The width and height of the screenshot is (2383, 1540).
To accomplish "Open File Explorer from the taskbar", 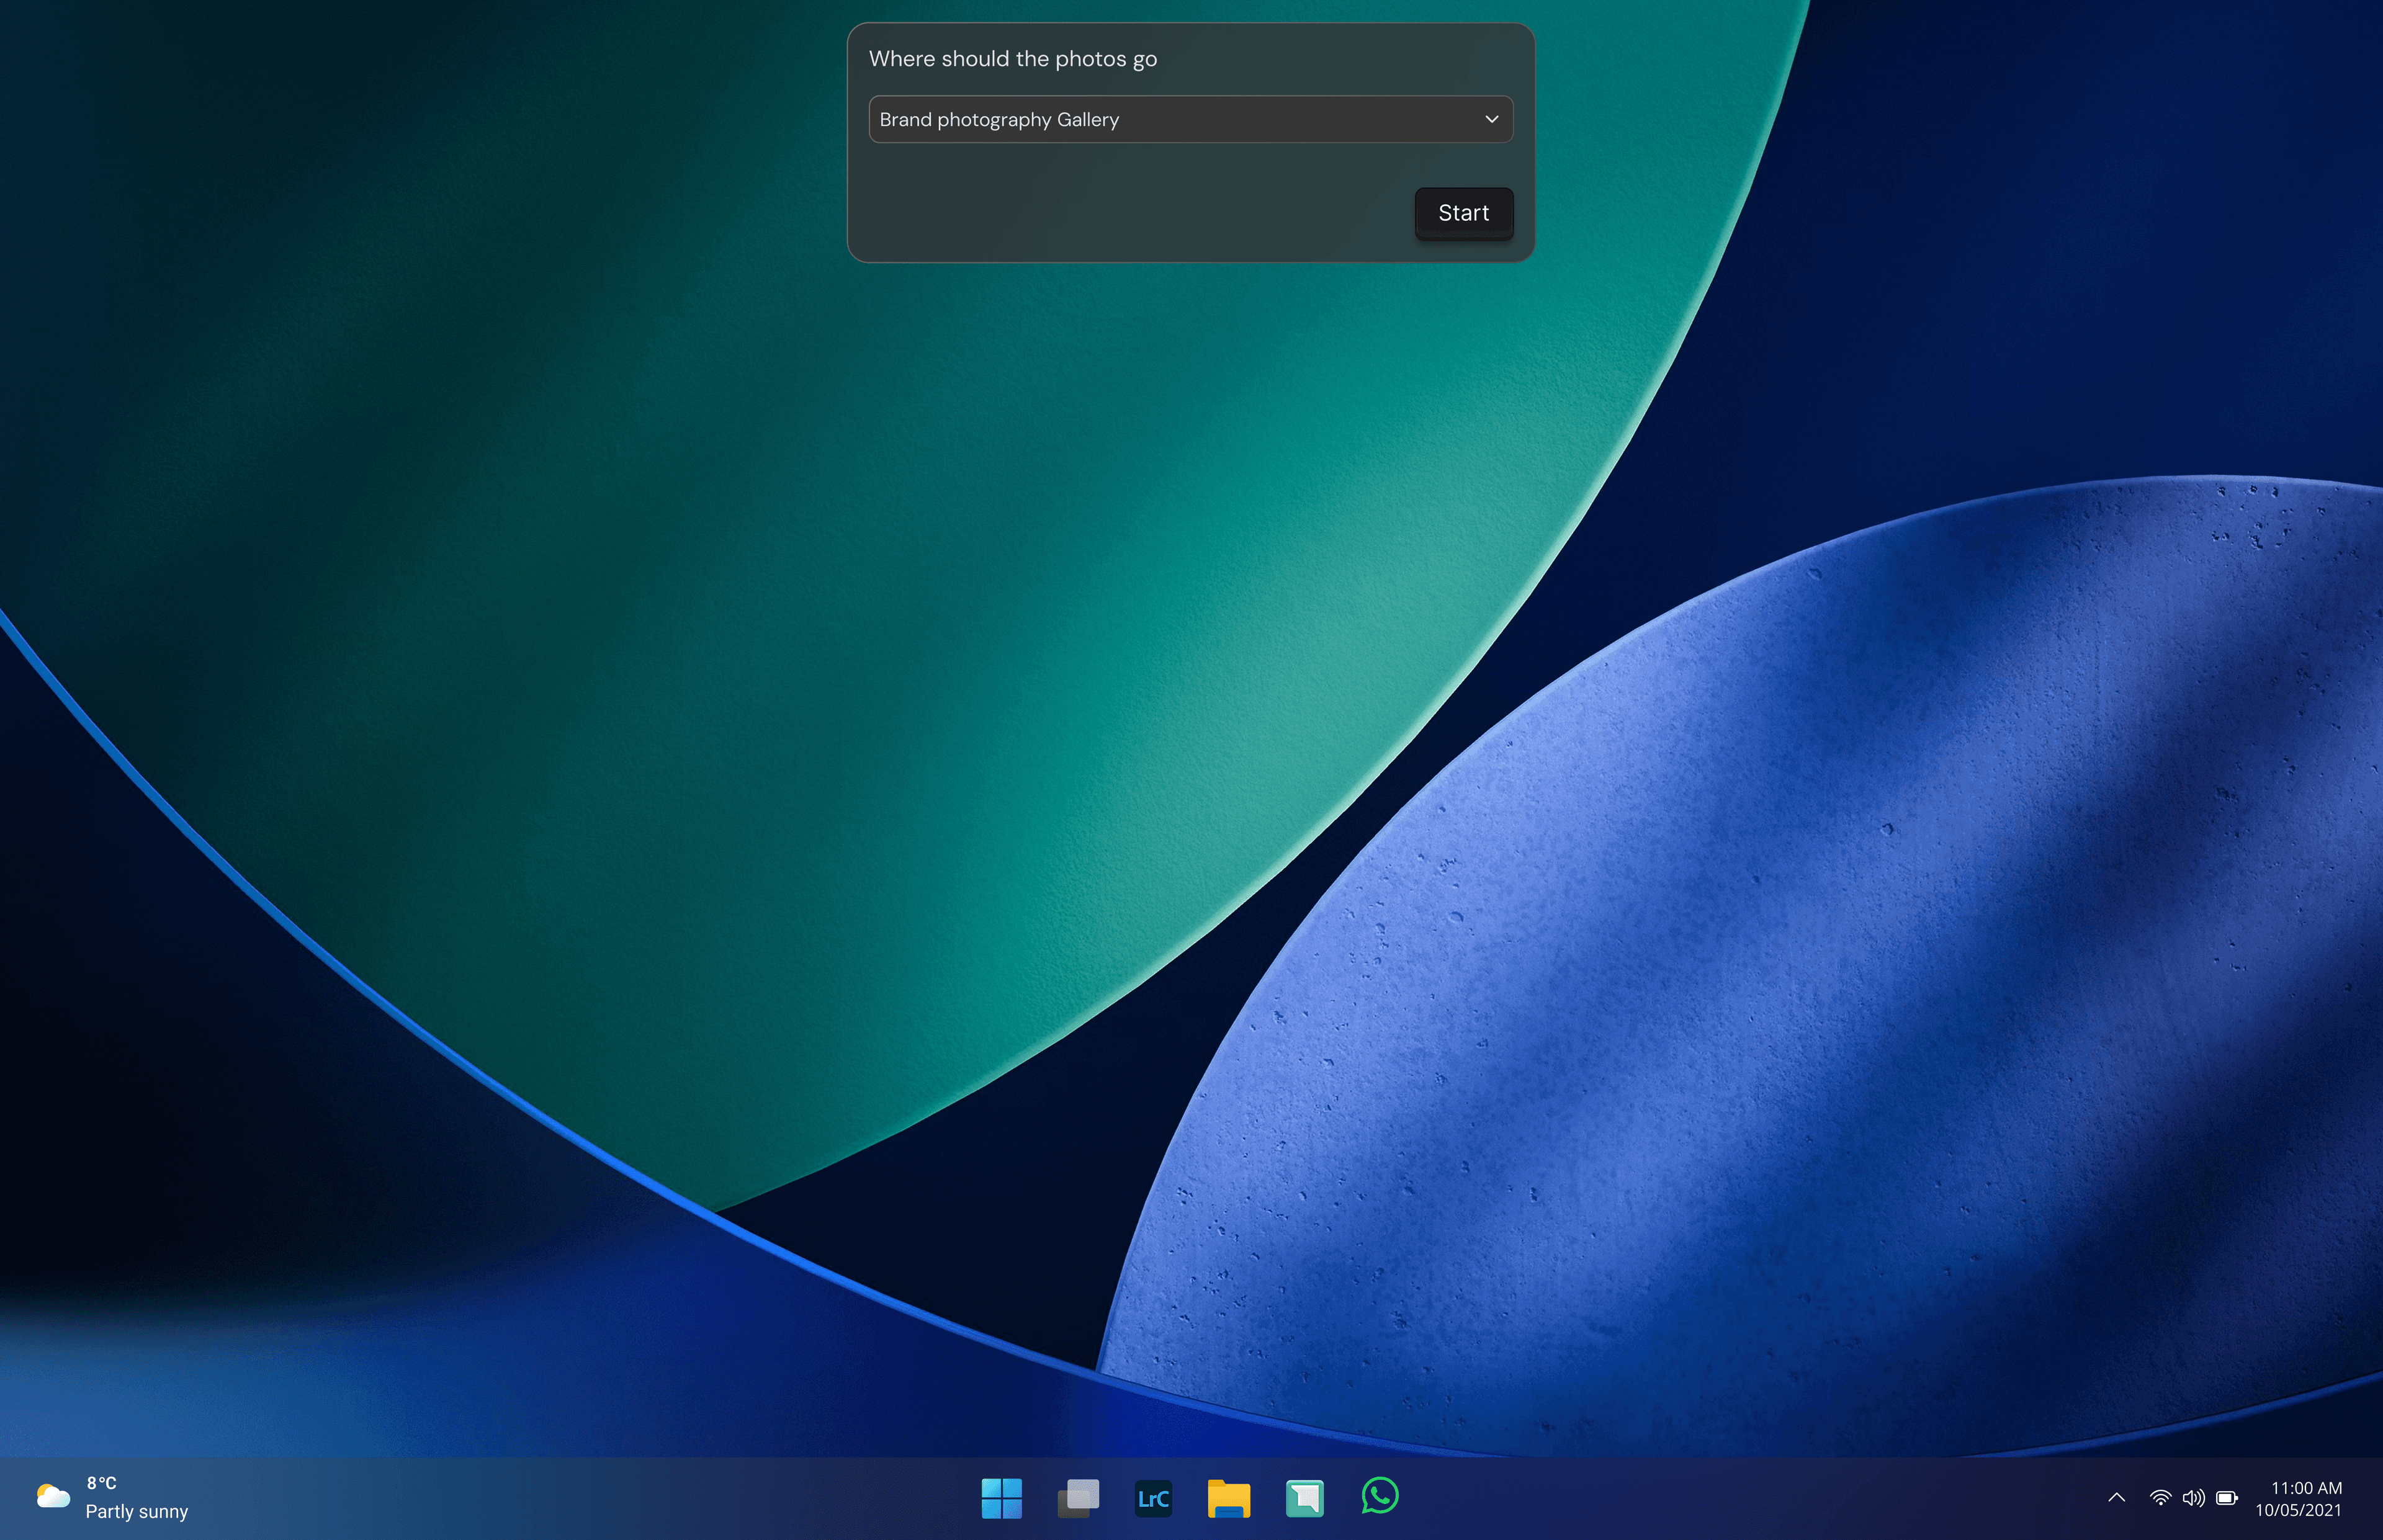I will [1228, 1498].
